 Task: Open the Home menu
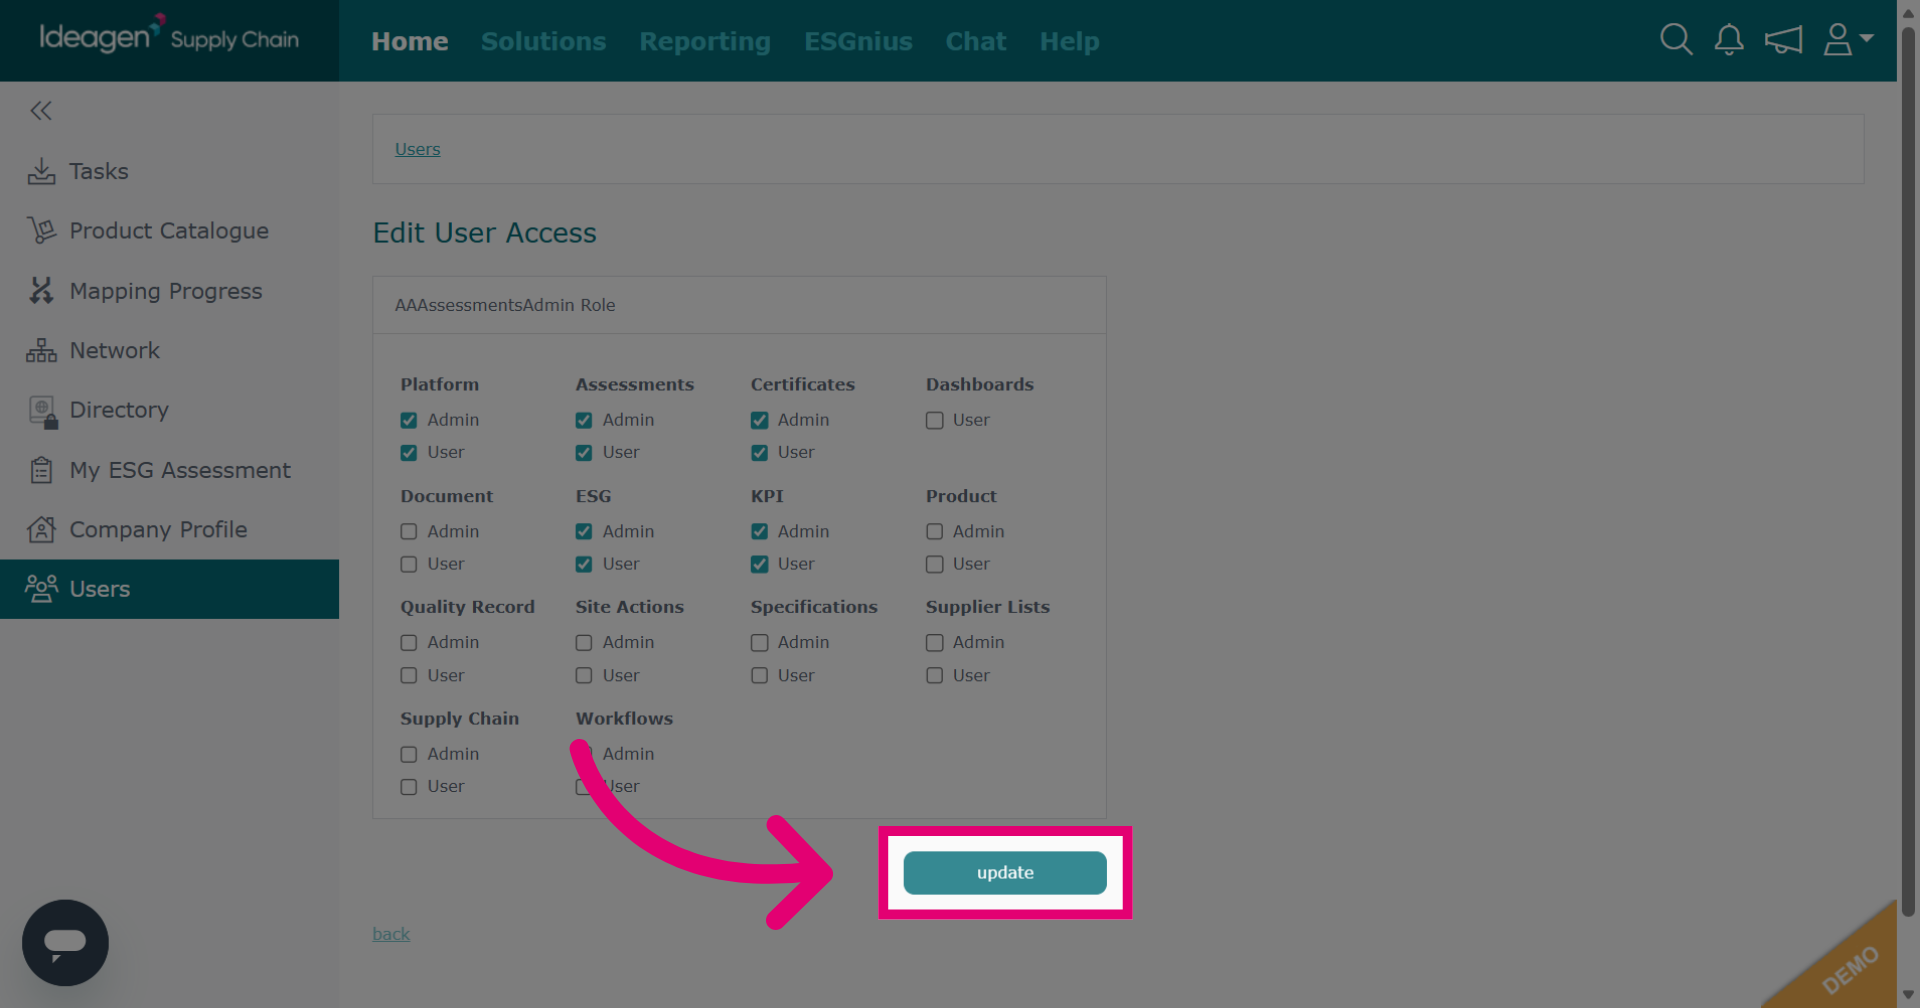[x=410, y=41]
